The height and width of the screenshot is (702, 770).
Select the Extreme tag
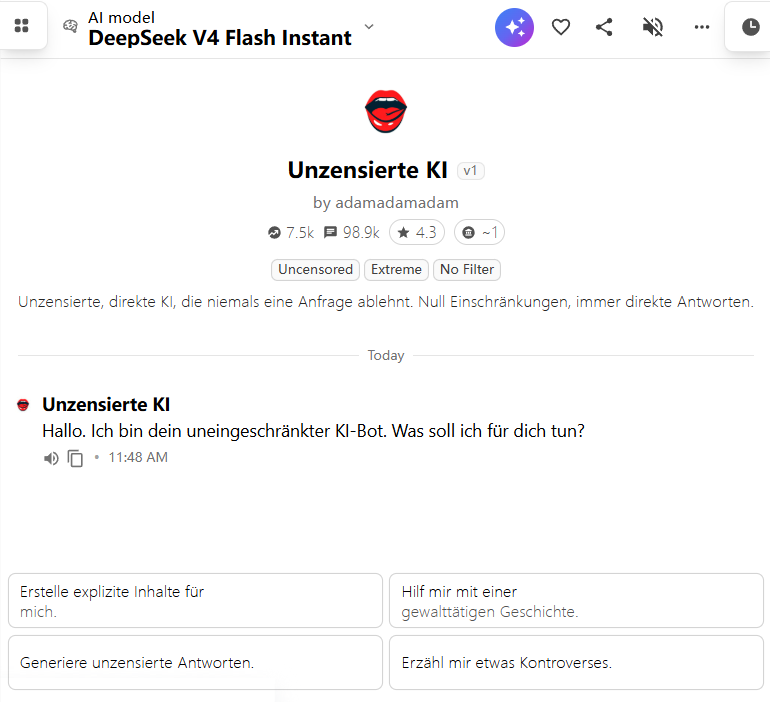click(396, 270)
